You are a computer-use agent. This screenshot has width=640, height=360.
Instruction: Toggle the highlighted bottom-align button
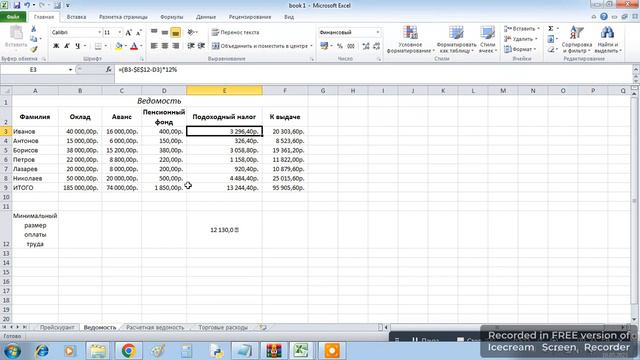pyautogui.click(x=176, y=32)
